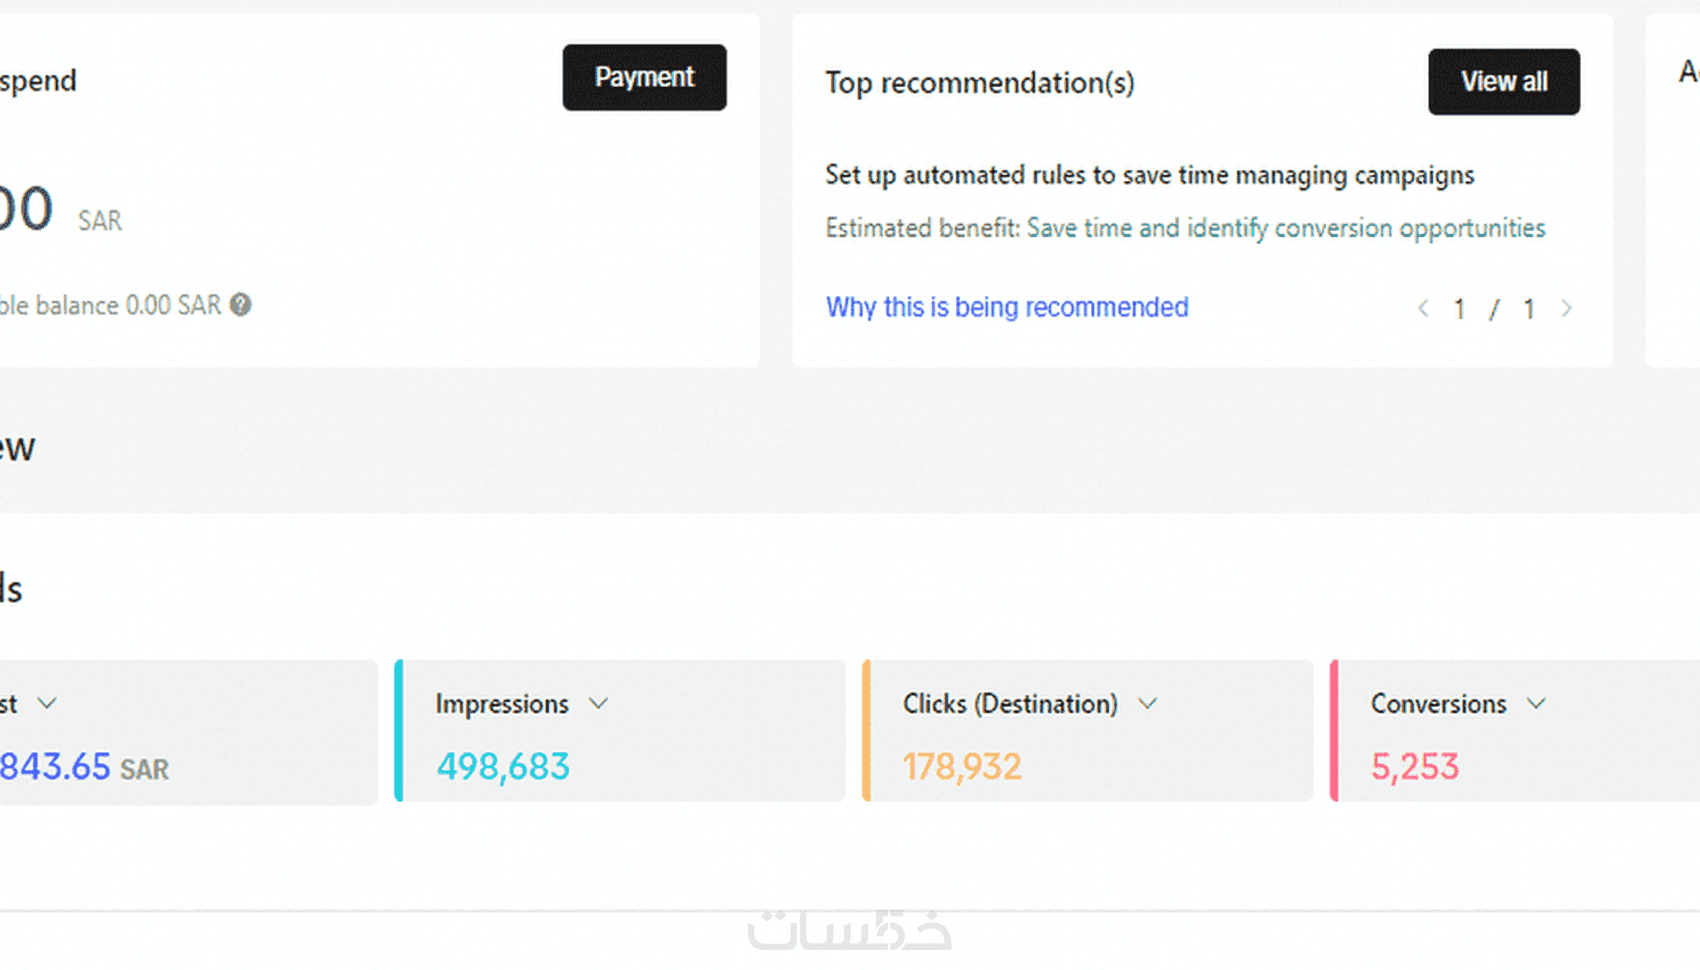1700x970 pixels.
Task: Click the 1 / 1 page indicator
Action: (1494, 309)
